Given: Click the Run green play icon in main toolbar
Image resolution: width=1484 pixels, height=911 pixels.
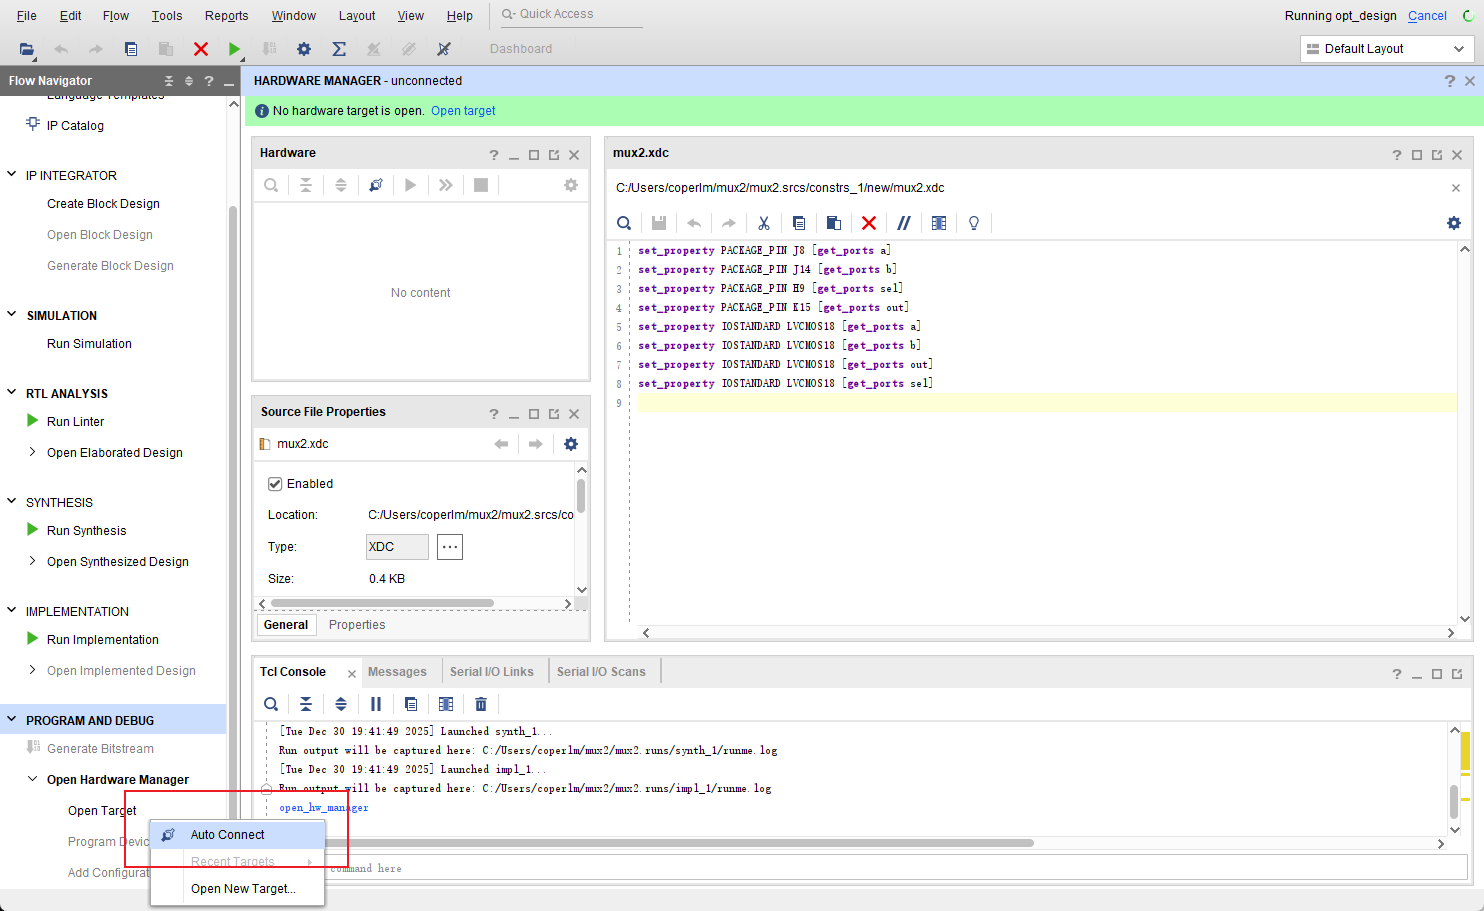Looking at the screenshot, I should point(234,49).
